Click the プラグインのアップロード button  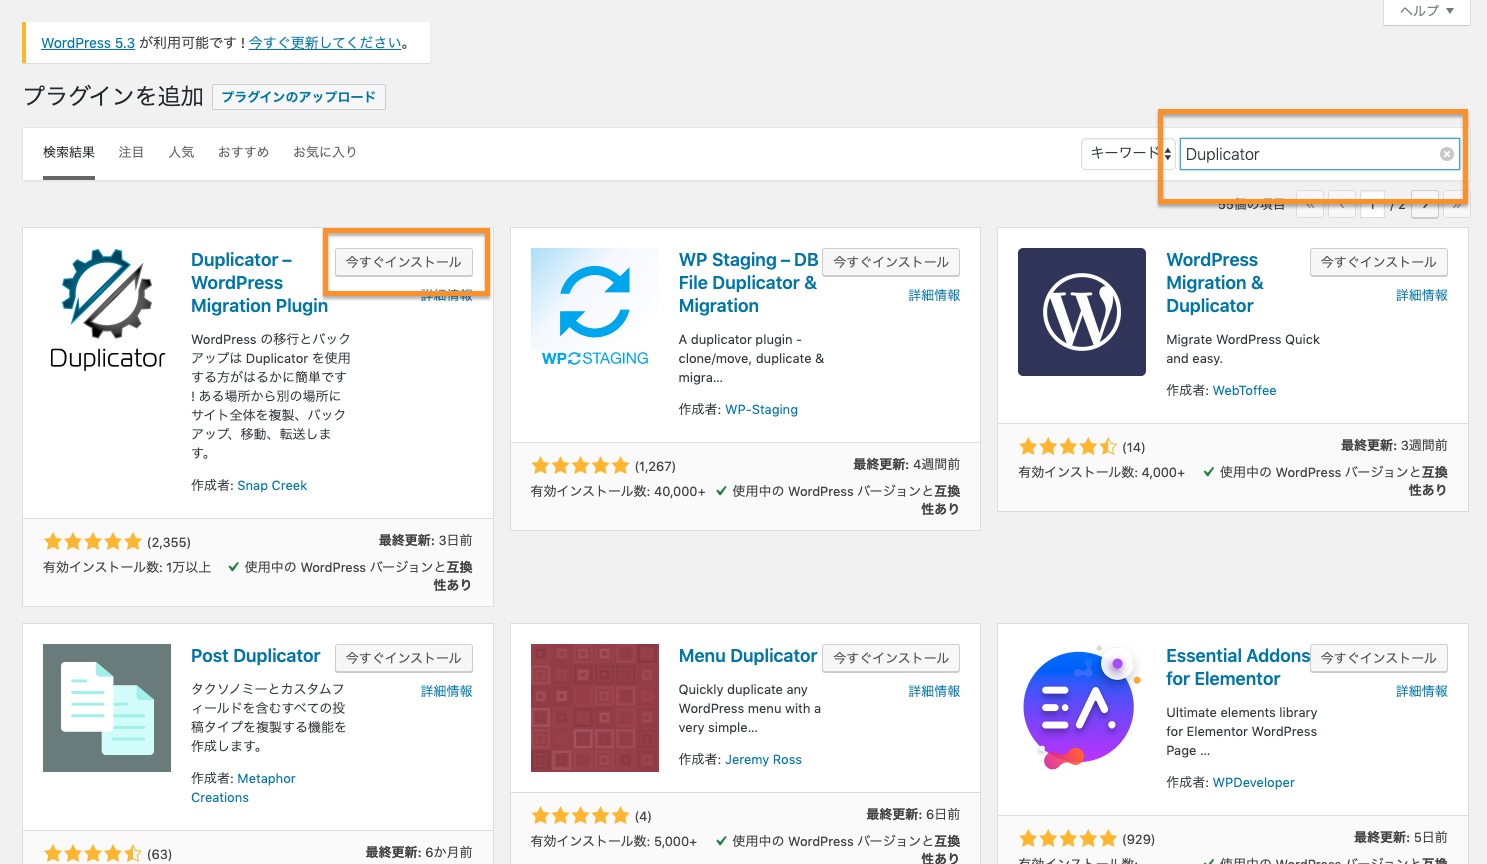click(x=298, y=97)
